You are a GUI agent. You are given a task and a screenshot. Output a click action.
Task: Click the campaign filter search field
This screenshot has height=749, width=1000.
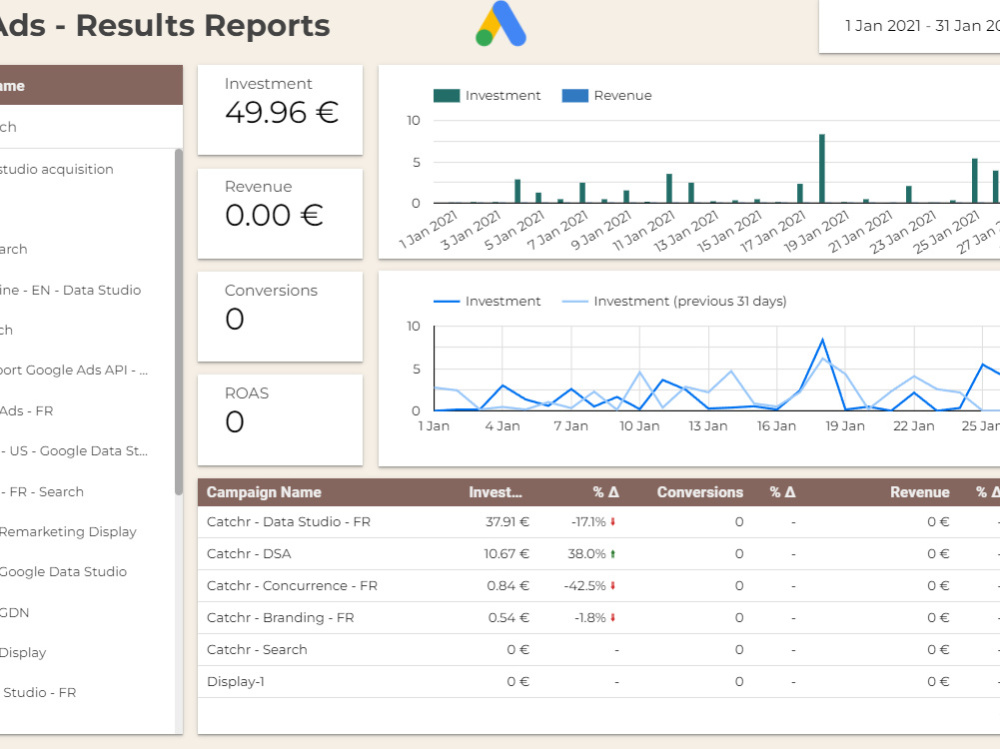pyautogui.click(x=91, y=127)
